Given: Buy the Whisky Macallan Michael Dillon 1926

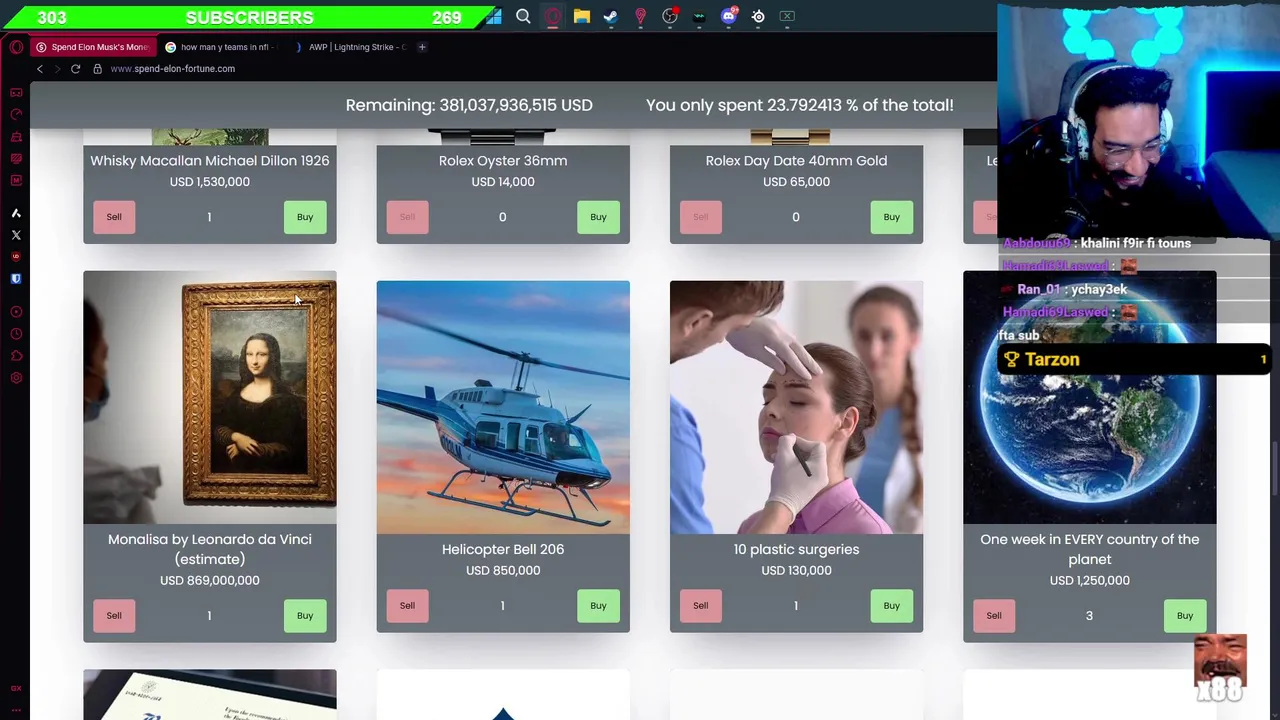Looking at the screenshot, I should [305, 217].
